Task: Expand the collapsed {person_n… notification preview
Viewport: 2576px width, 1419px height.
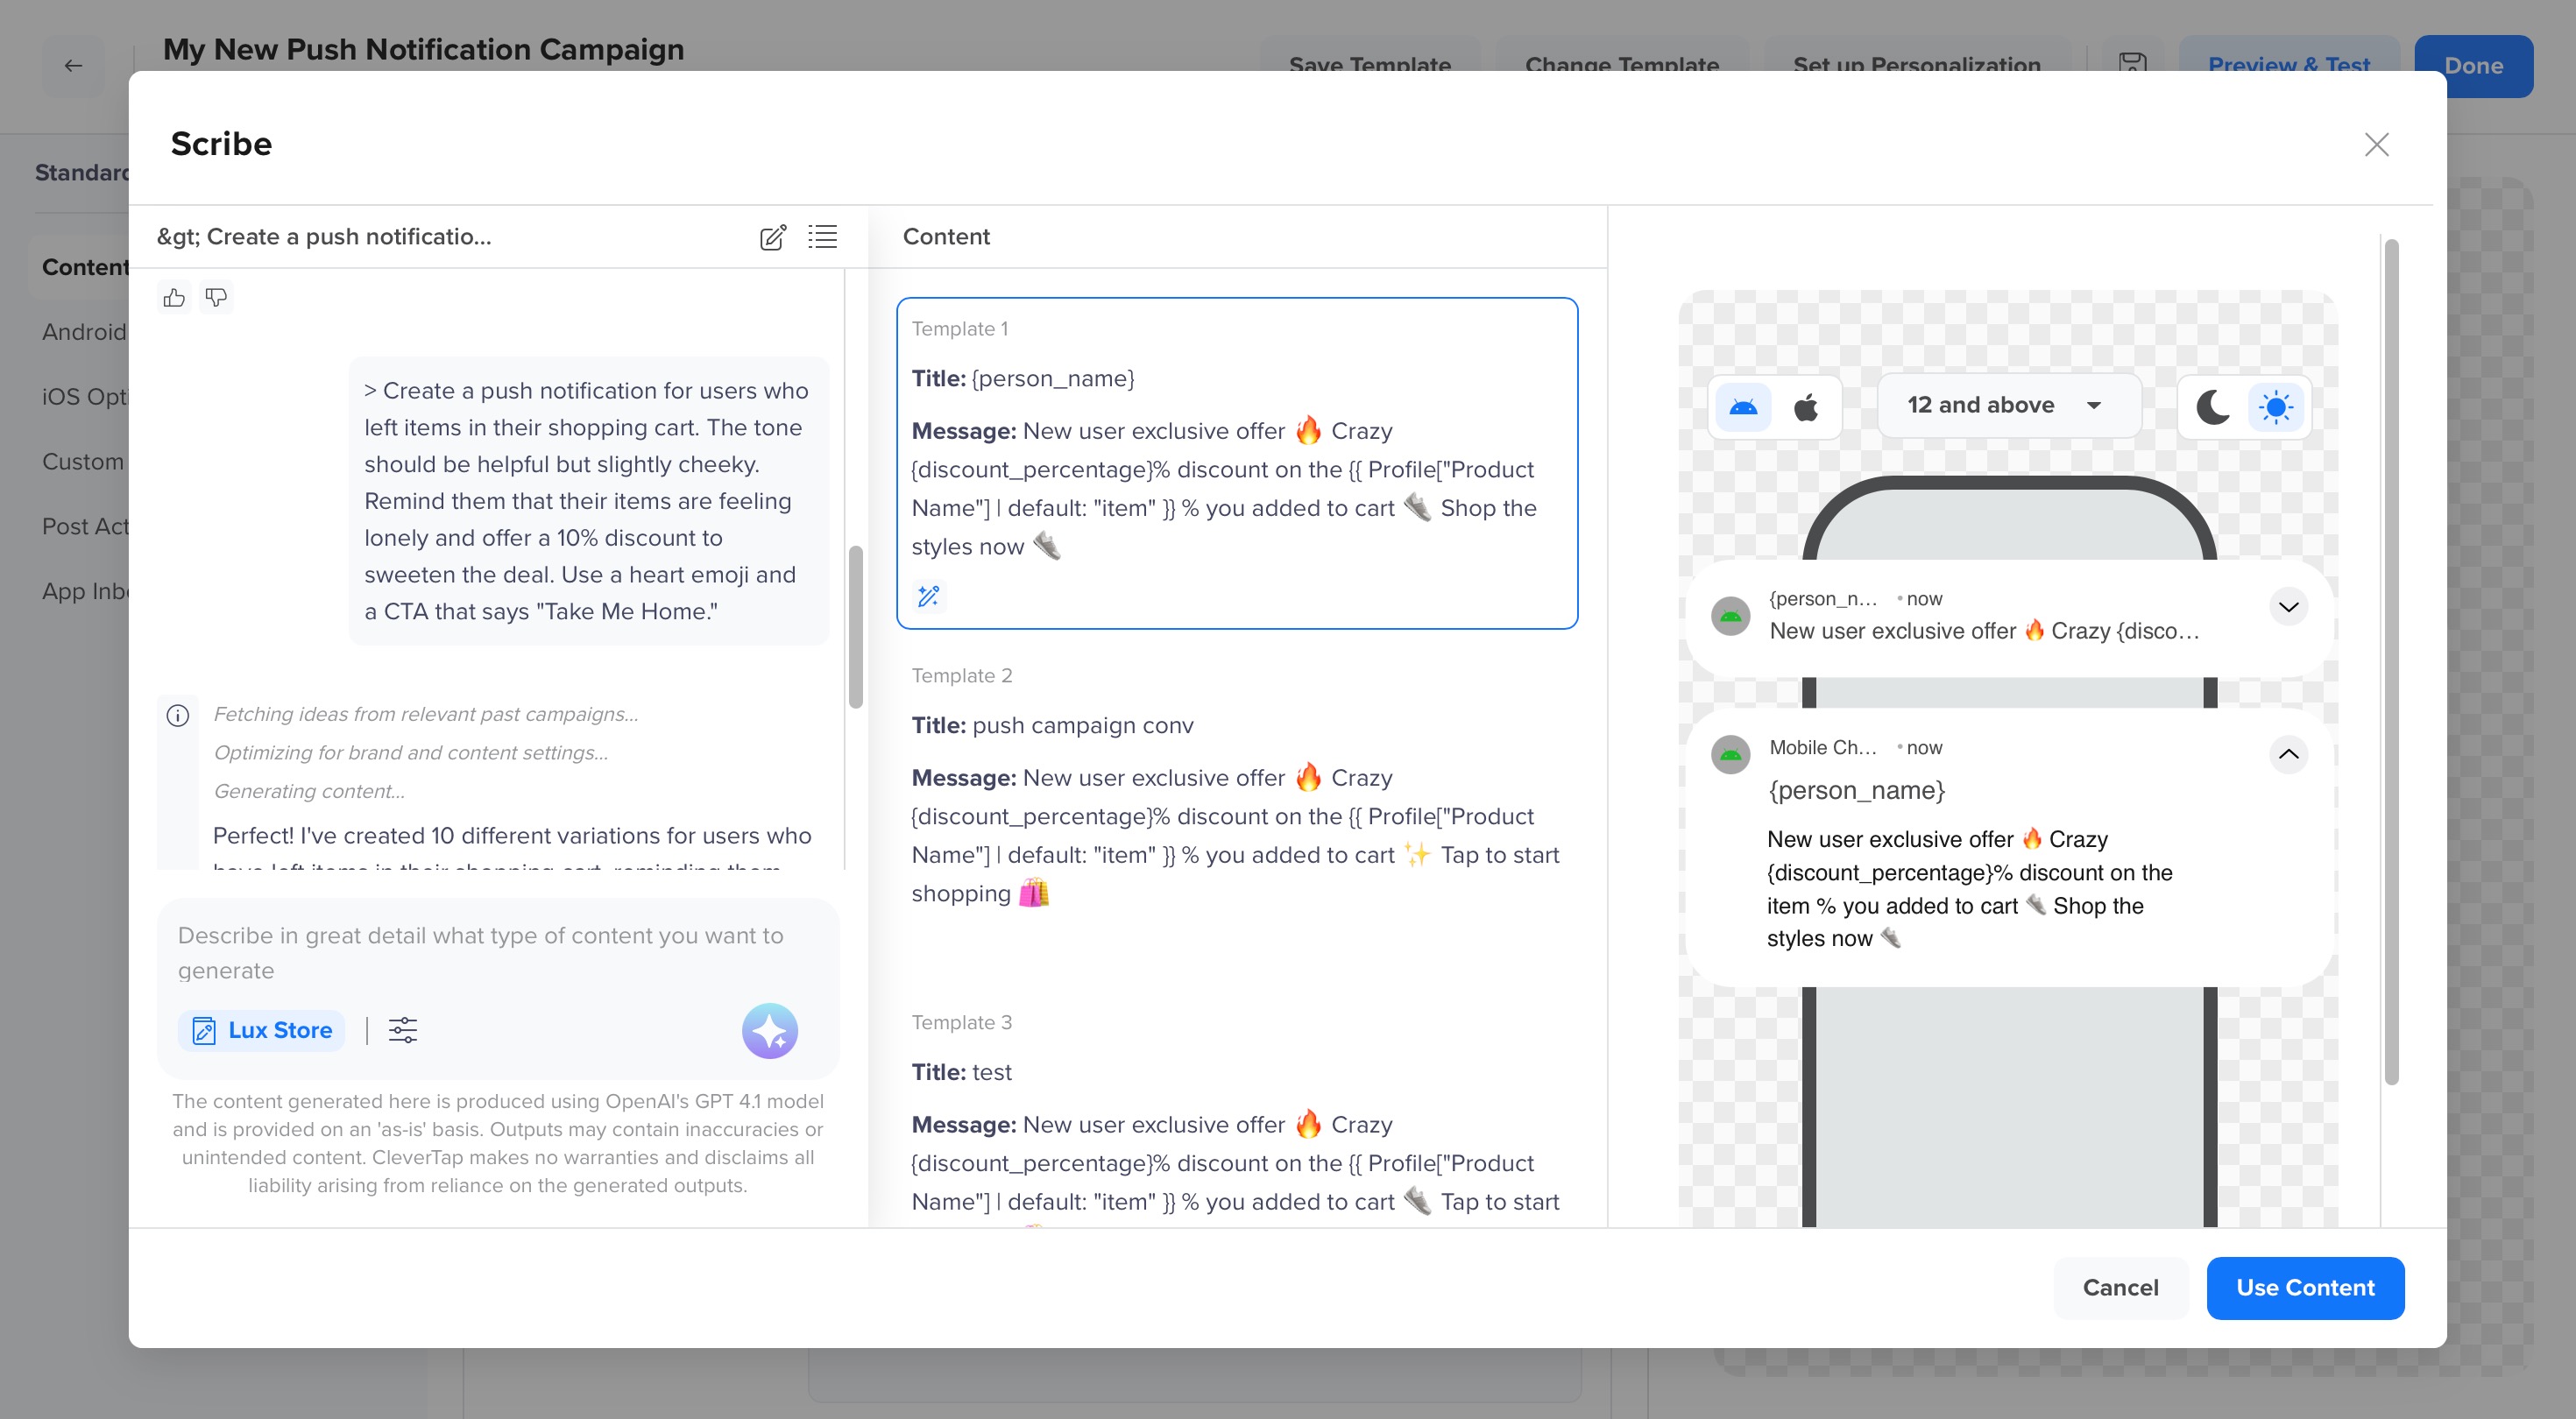Action: [2288, 606]
